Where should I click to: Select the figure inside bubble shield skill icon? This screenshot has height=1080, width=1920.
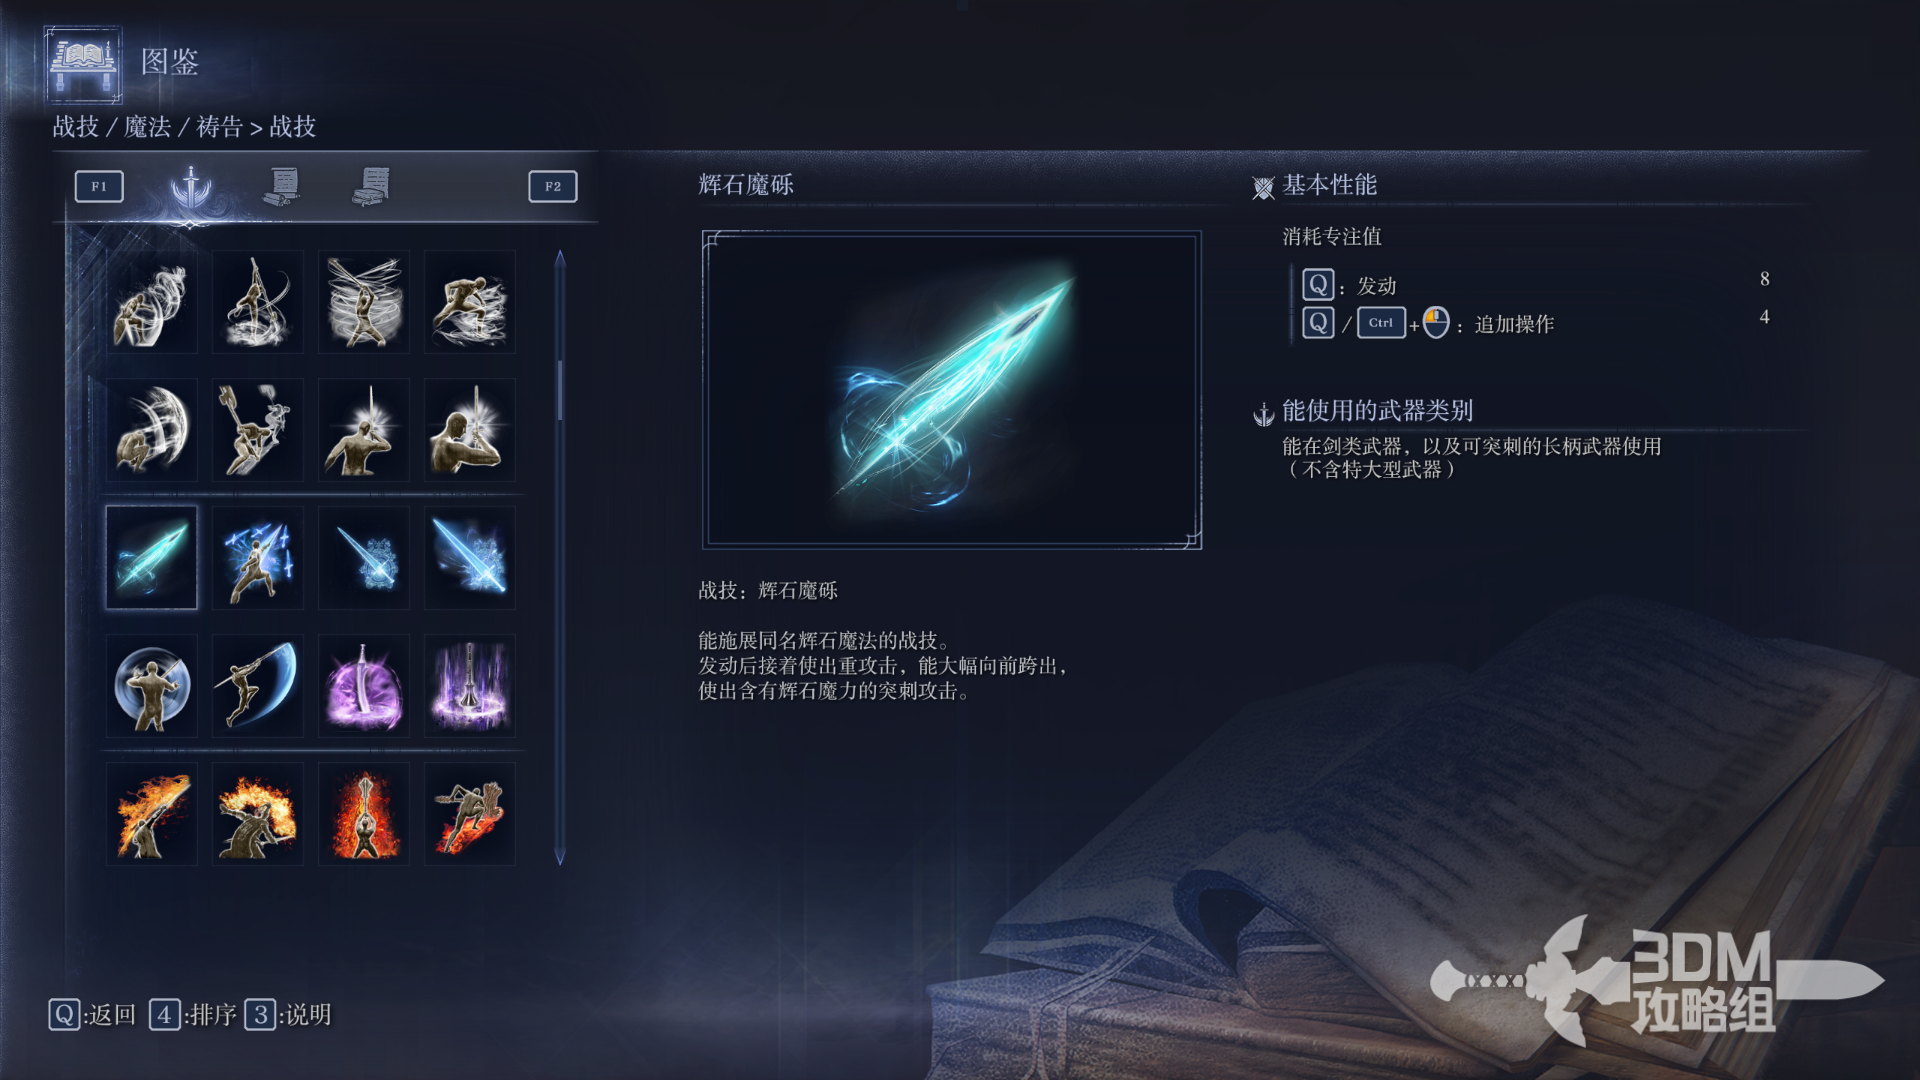[151, 685]
